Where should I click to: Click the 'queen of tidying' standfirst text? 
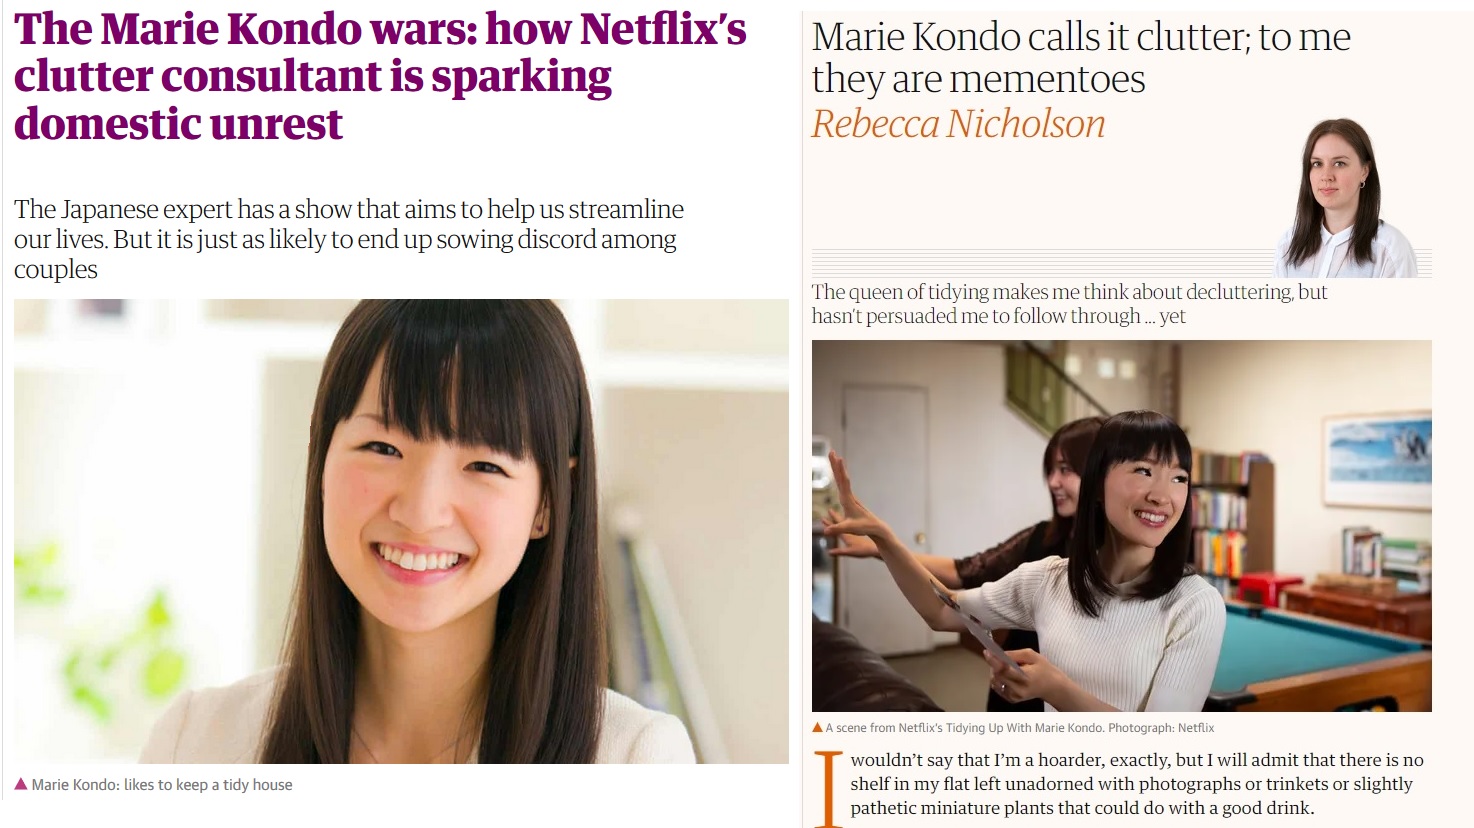1069,304
